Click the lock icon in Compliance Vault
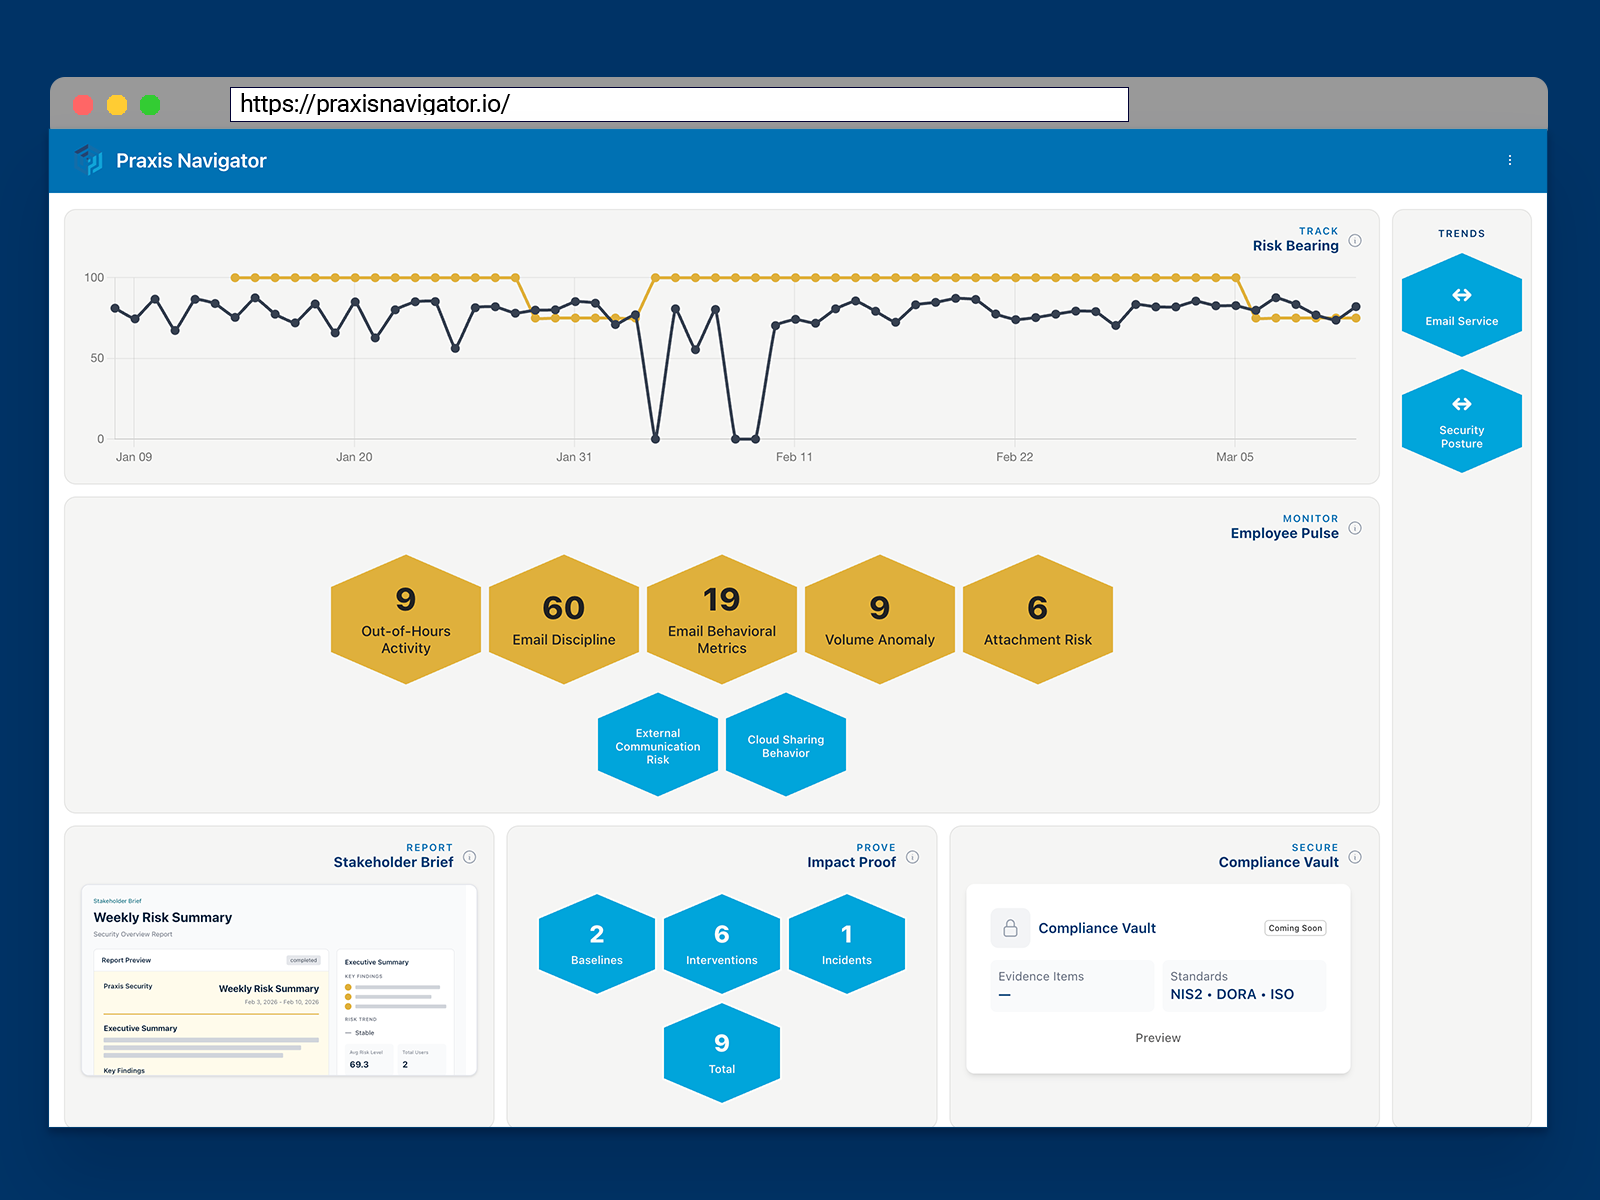 point(1010,927)
